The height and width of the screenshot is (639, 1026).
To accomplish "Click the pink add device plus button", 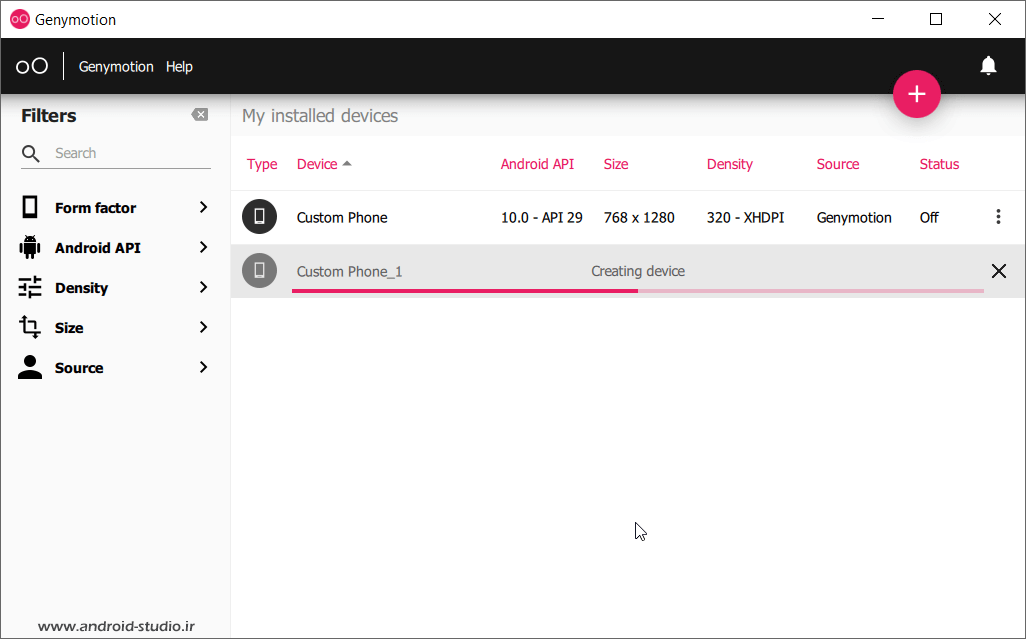I will pos(916,94).
